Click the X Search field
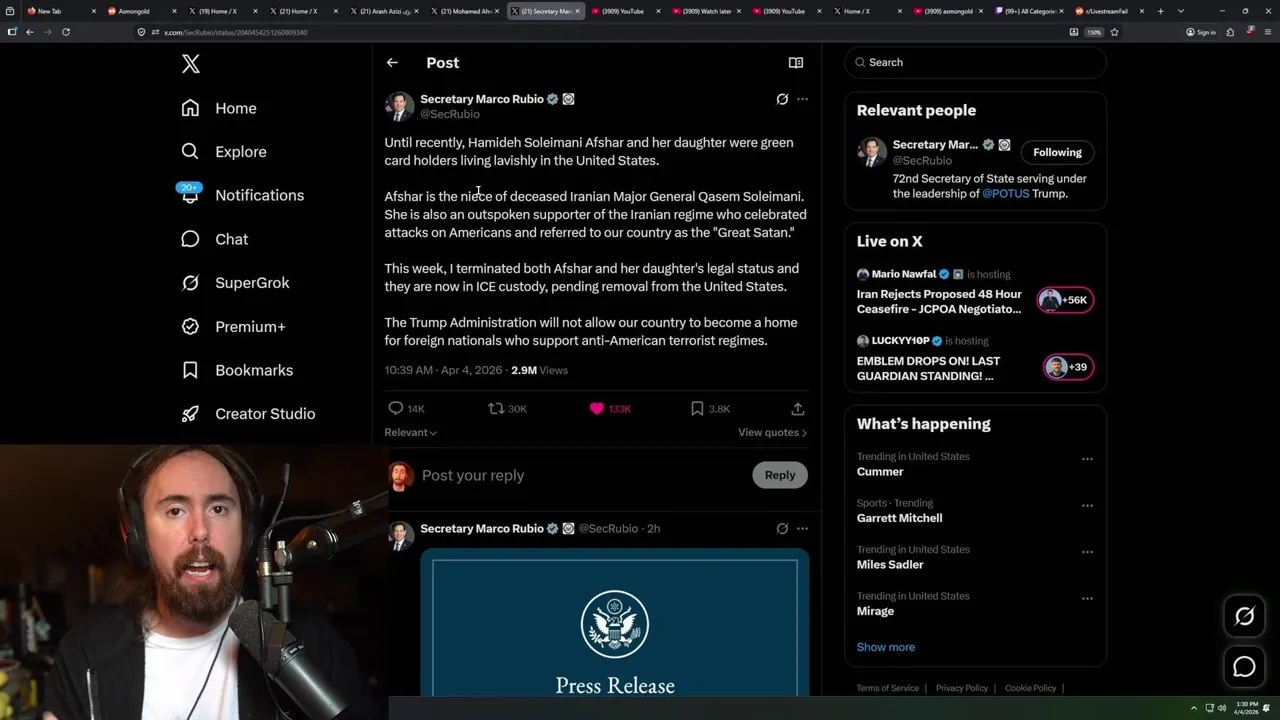The image size is (1280, 720). coord(975,62)
